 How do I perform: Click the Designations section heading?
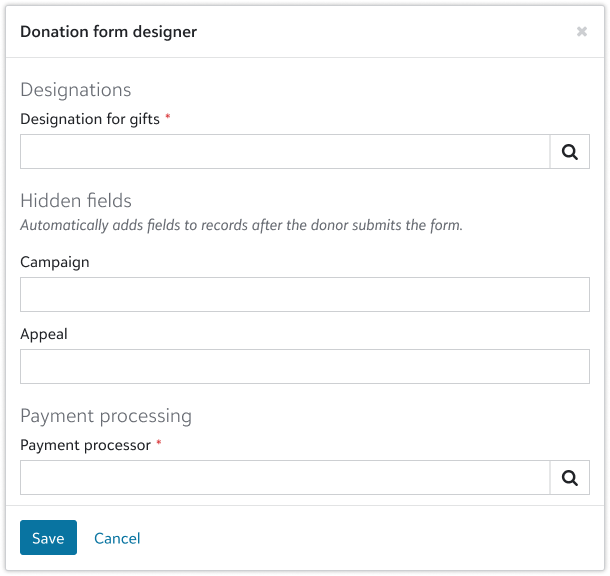click(x=76, y=90)
